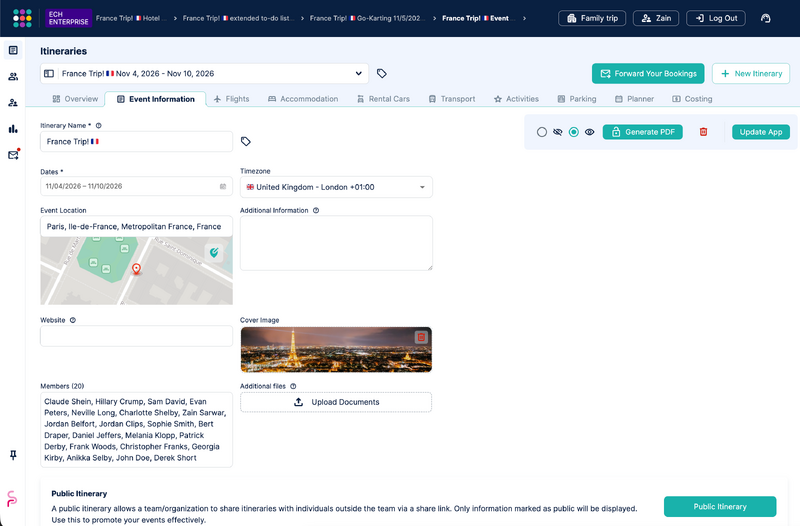Click the calendar icon in Dates field
The width and height of the screenshot is (800, 526).
coord(223,186)
